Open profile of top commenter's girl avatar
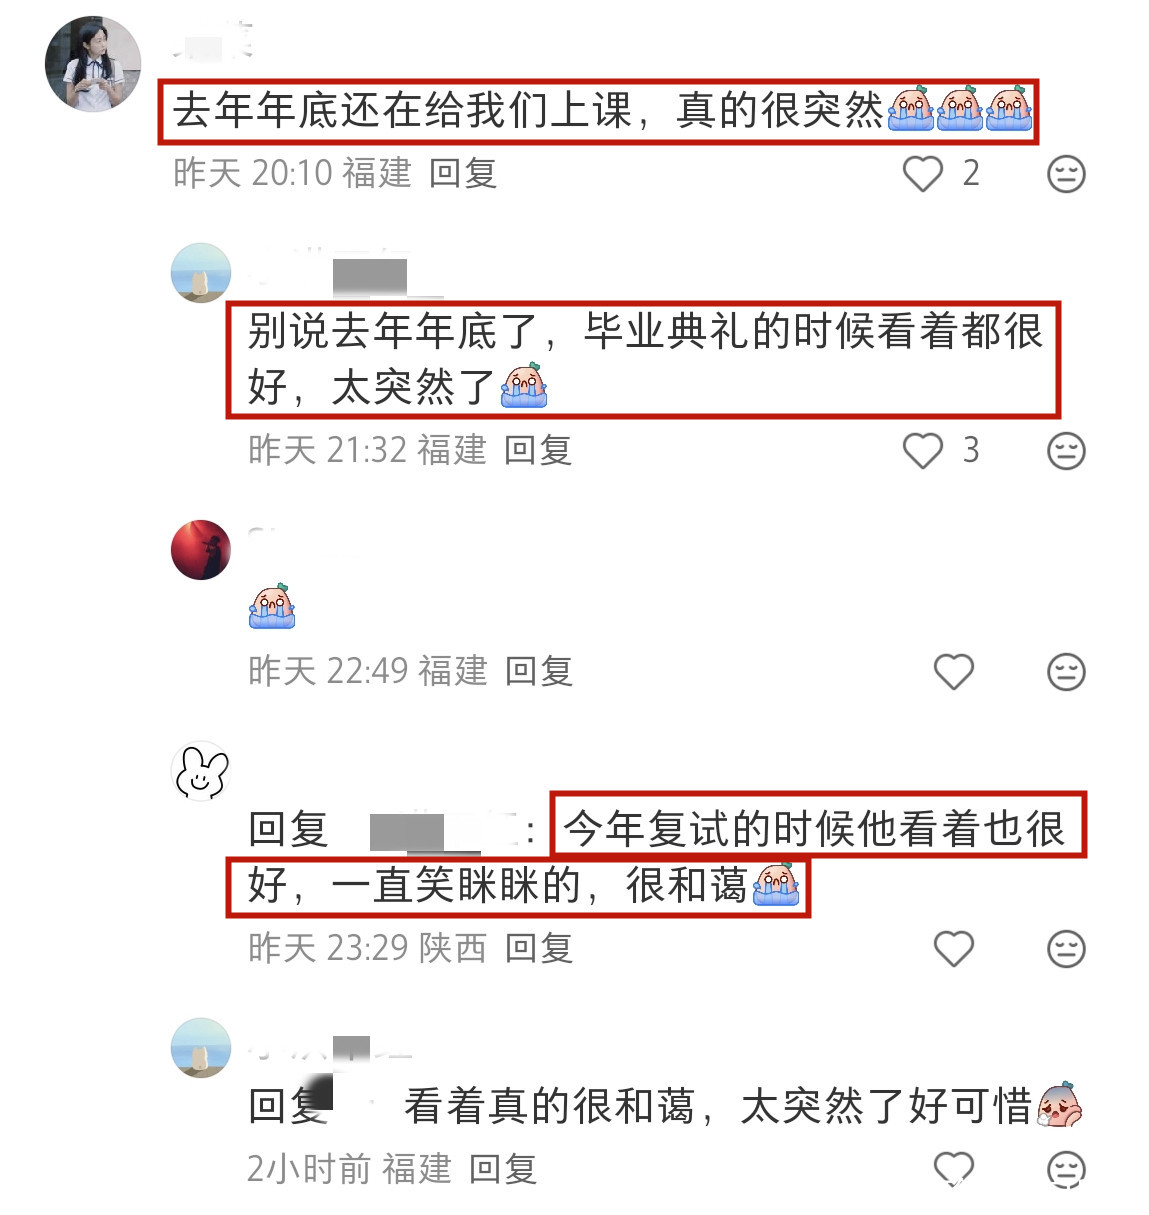The width and height of the screenshot is (1149, 1215). point(93,63)
